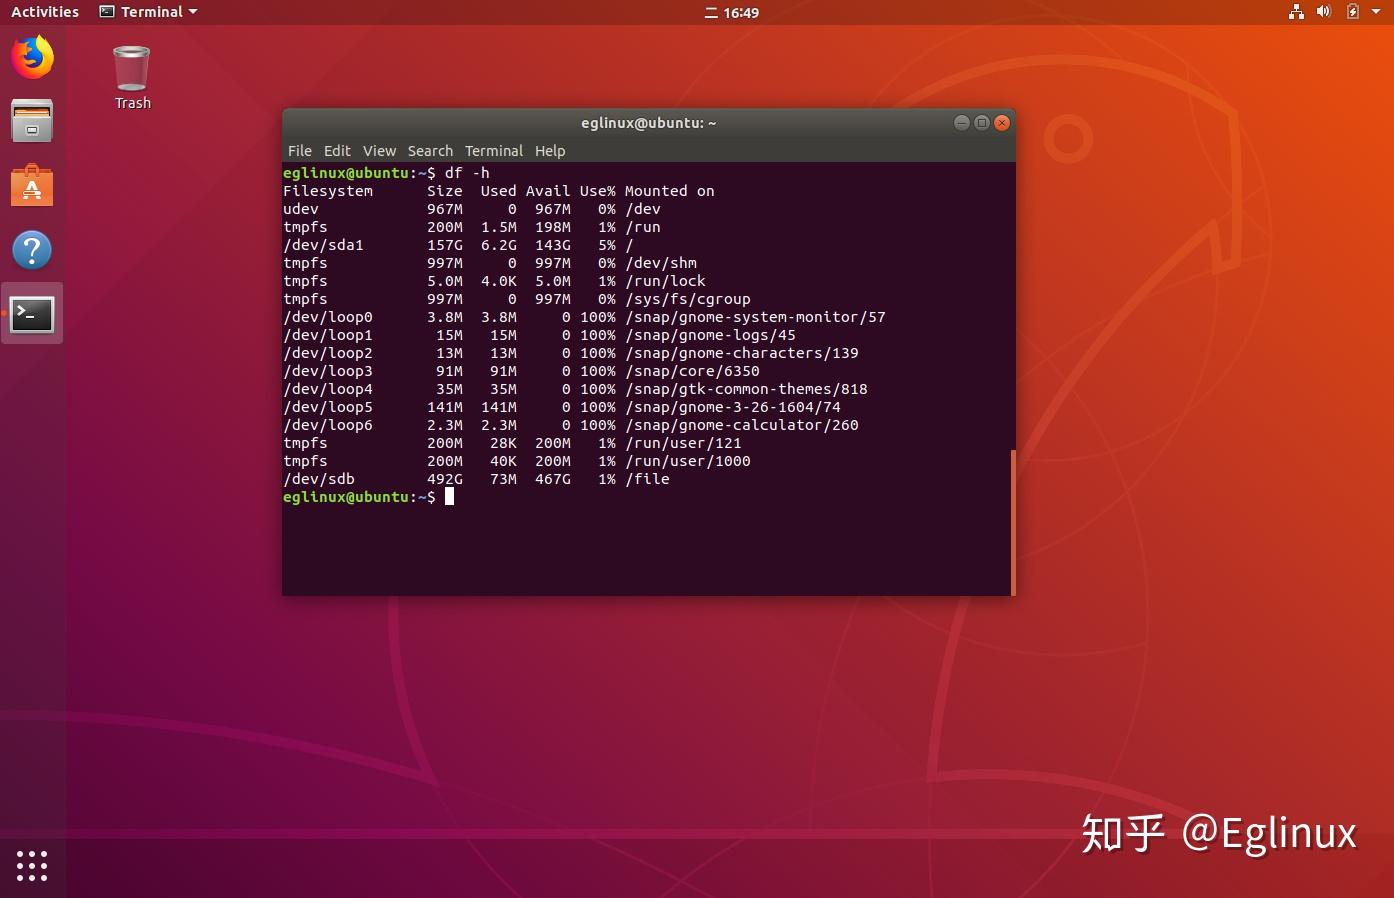Click Activities in the top bar
1394x898 pixels.
tap(44, 11)
